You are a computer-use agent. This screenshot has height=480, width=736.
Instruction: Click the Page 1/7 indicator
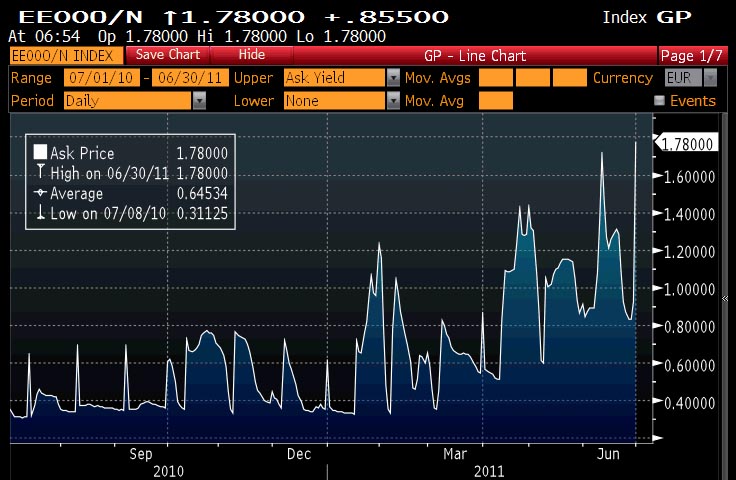[x=691, y=55]
